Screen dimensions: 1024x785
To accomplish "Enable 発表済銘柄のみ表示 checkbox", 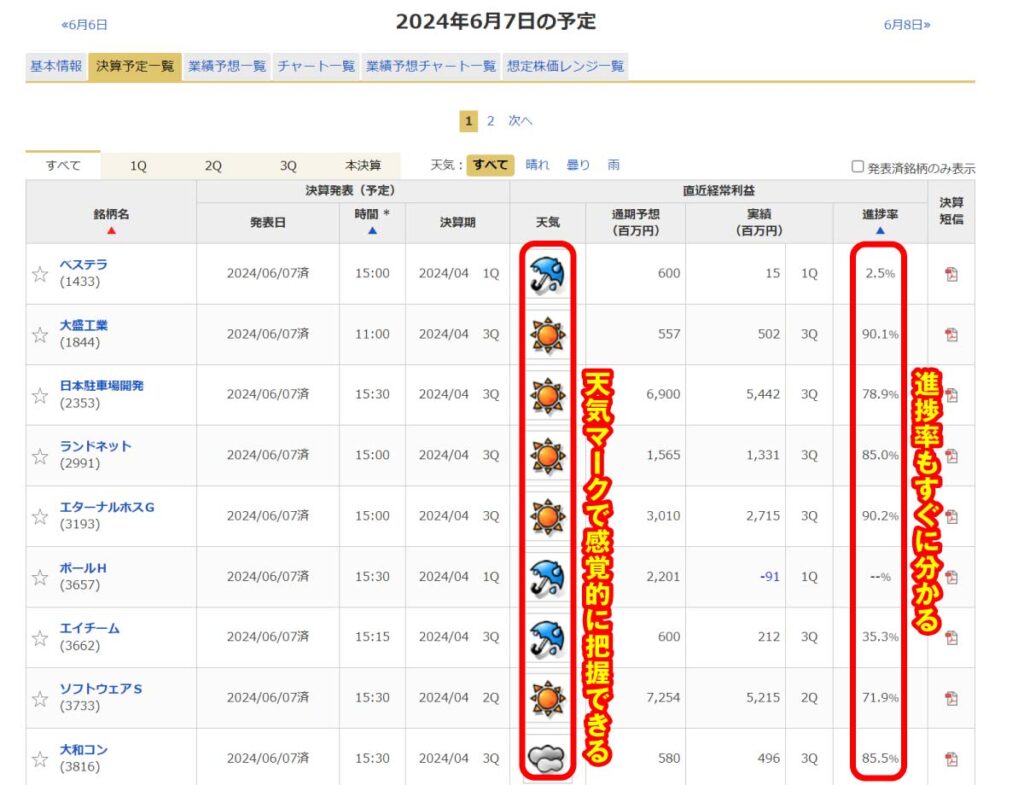I will coord(857,167).
